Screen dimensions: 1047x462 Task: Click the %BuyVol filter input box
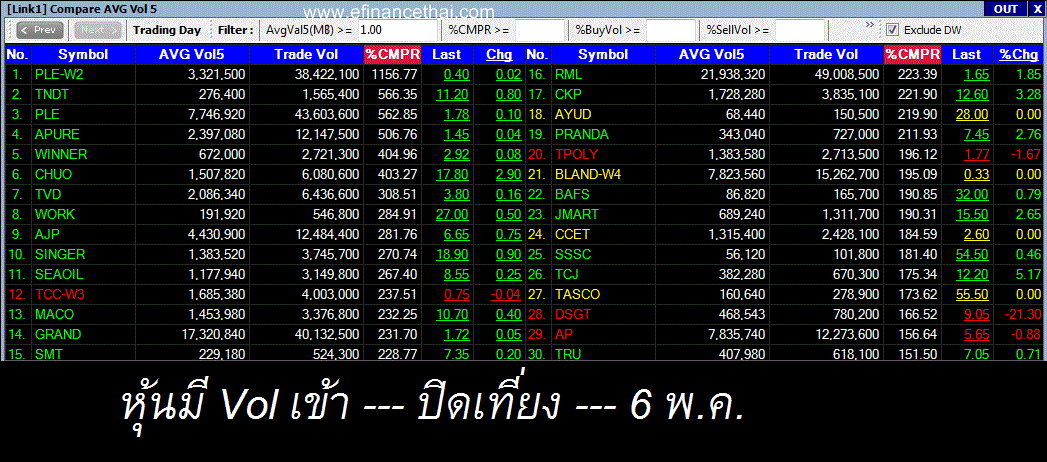670,30
